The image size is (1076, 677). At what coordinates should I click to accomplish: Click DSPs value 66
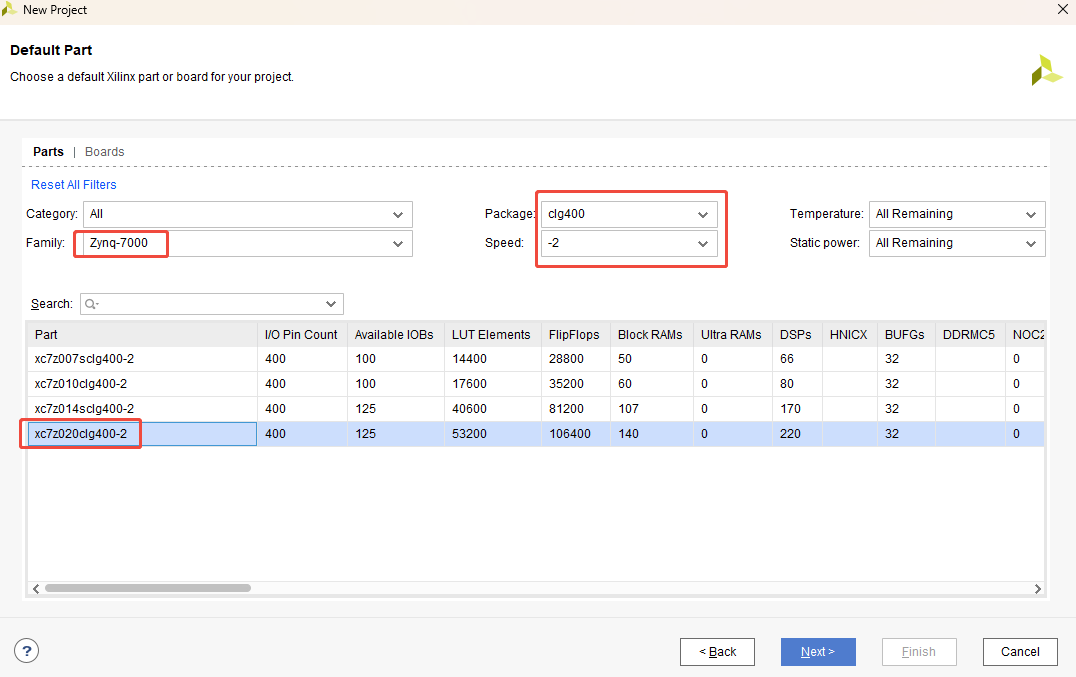(x=786, y=359)
